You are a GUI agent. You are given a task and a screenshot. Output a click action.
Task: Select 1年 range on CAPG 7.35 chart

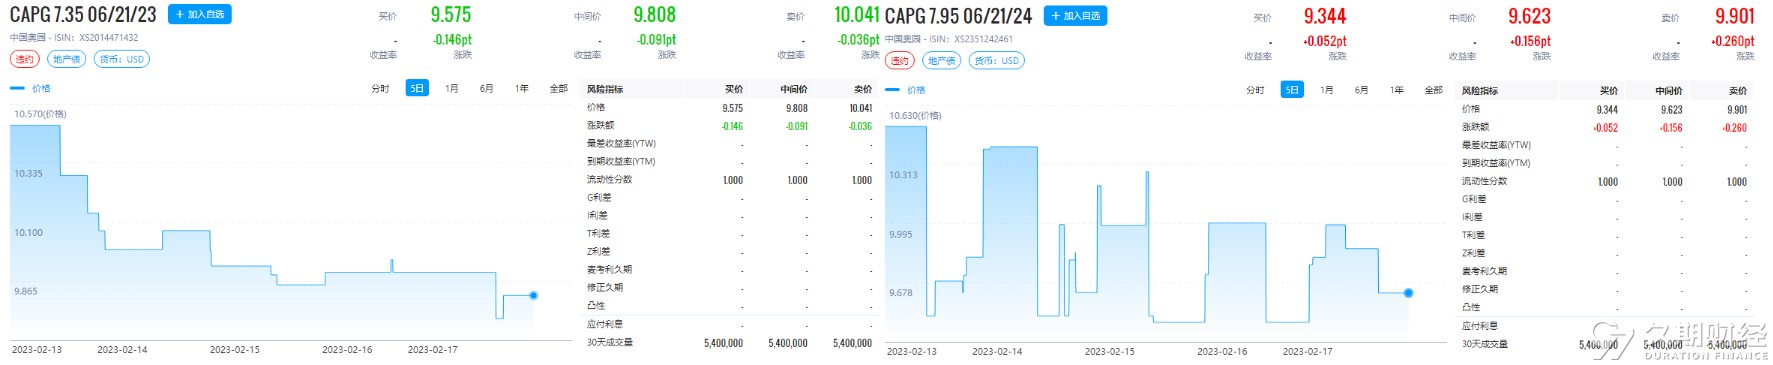522,89
